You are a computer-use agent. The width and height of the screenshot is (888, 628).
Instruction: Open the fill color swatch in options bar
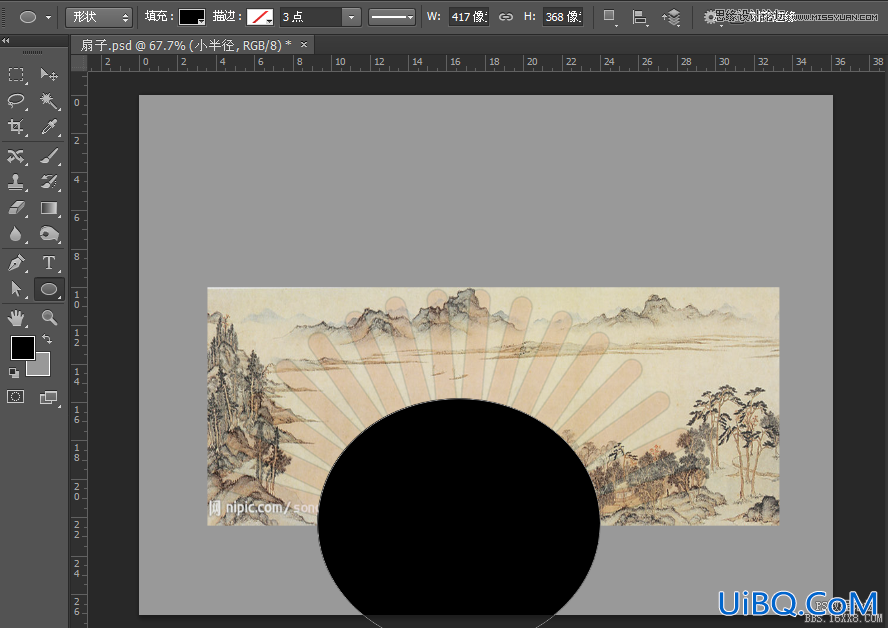pyautogui.click(x=192, y=17)
